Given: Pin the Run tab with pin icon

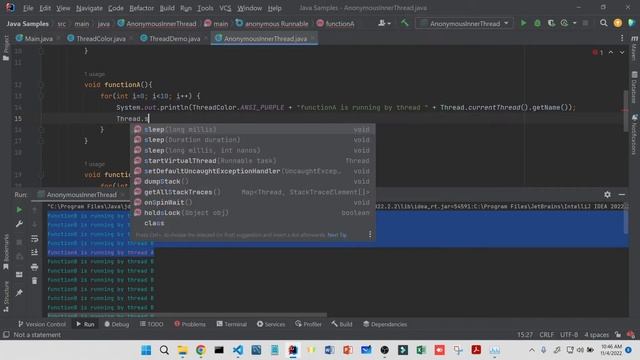Looking at the screenshot, I should point(19,292).
